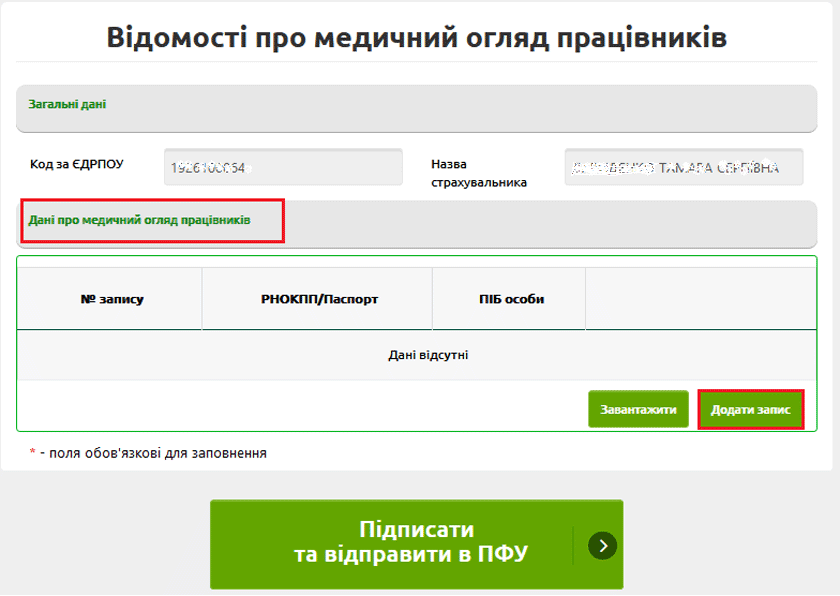Image resolution: width=840 pixels, height=596 pixels.
Task: Select the 'Назва страхувальника' input field
Action: coord(684,168)
